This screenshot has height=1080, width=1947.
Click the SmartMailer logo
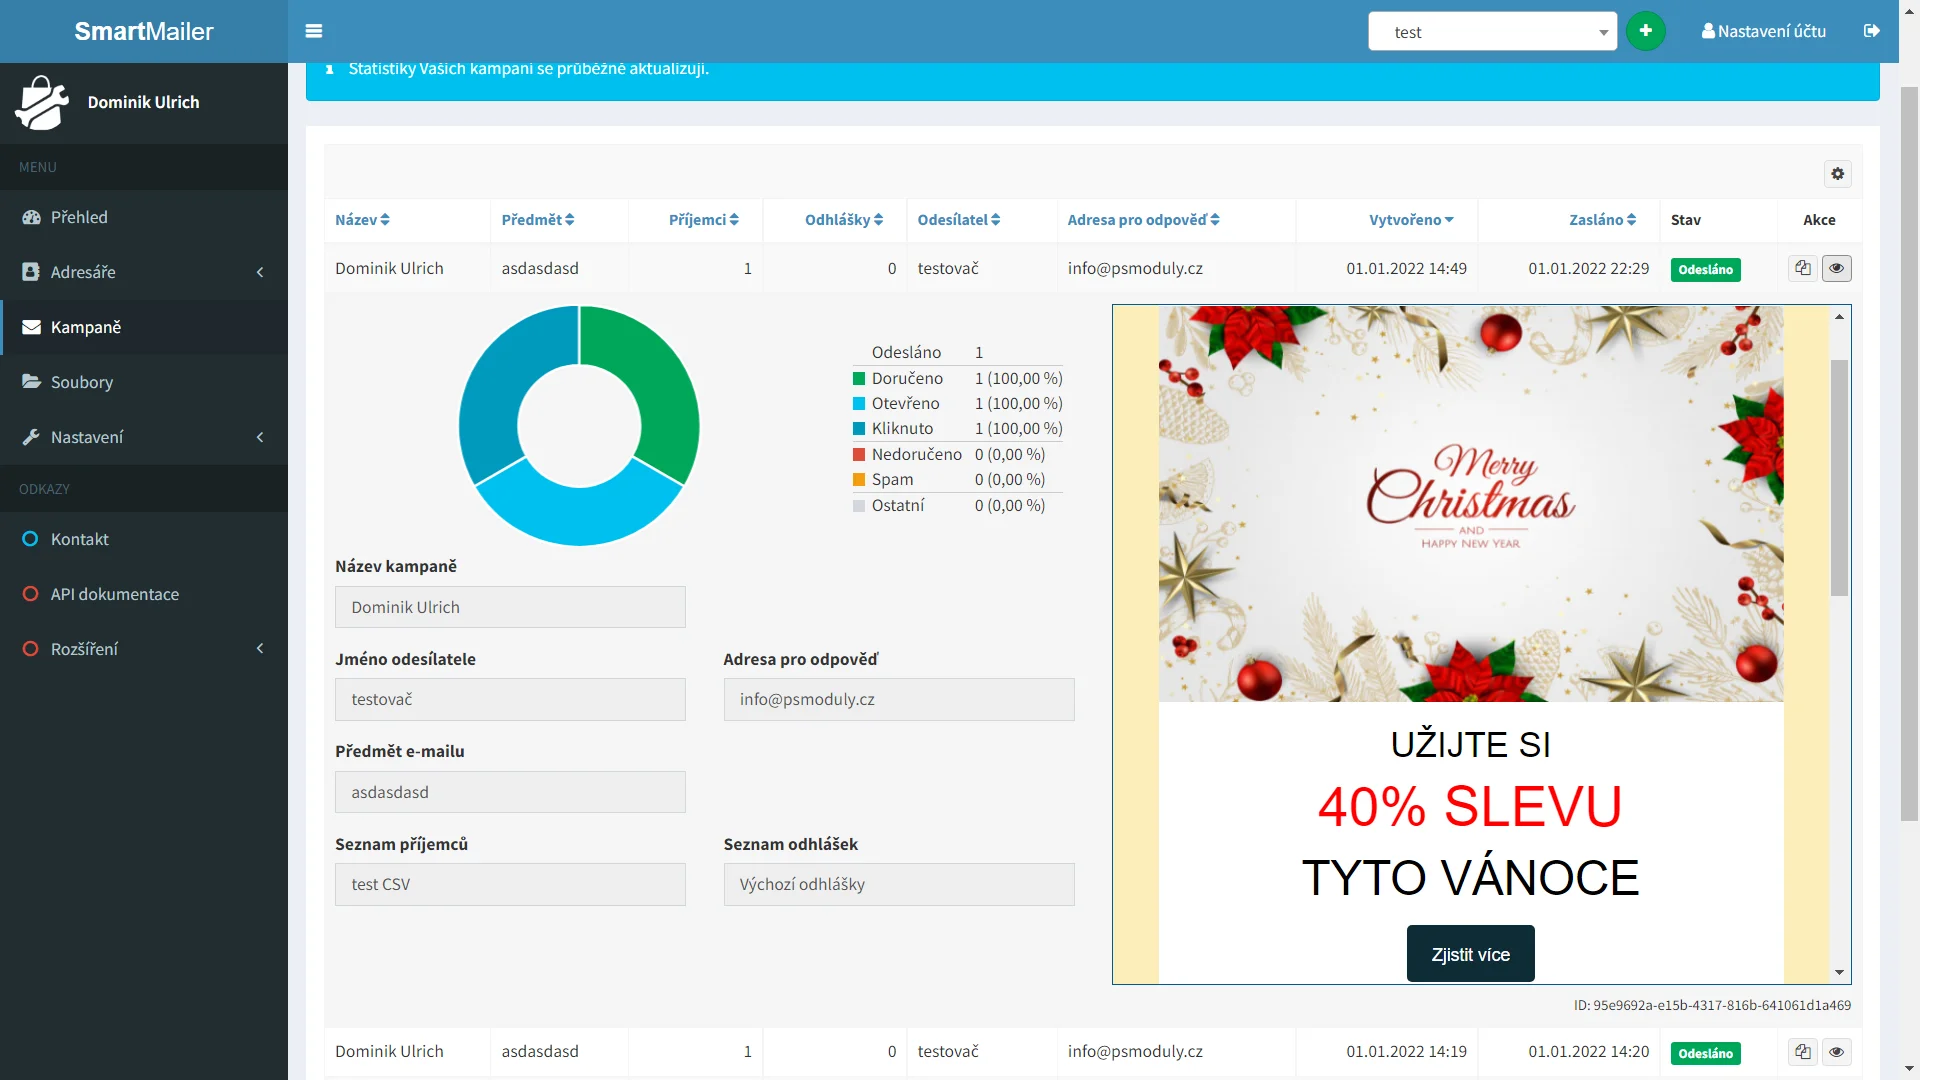[x=144, y=31]
